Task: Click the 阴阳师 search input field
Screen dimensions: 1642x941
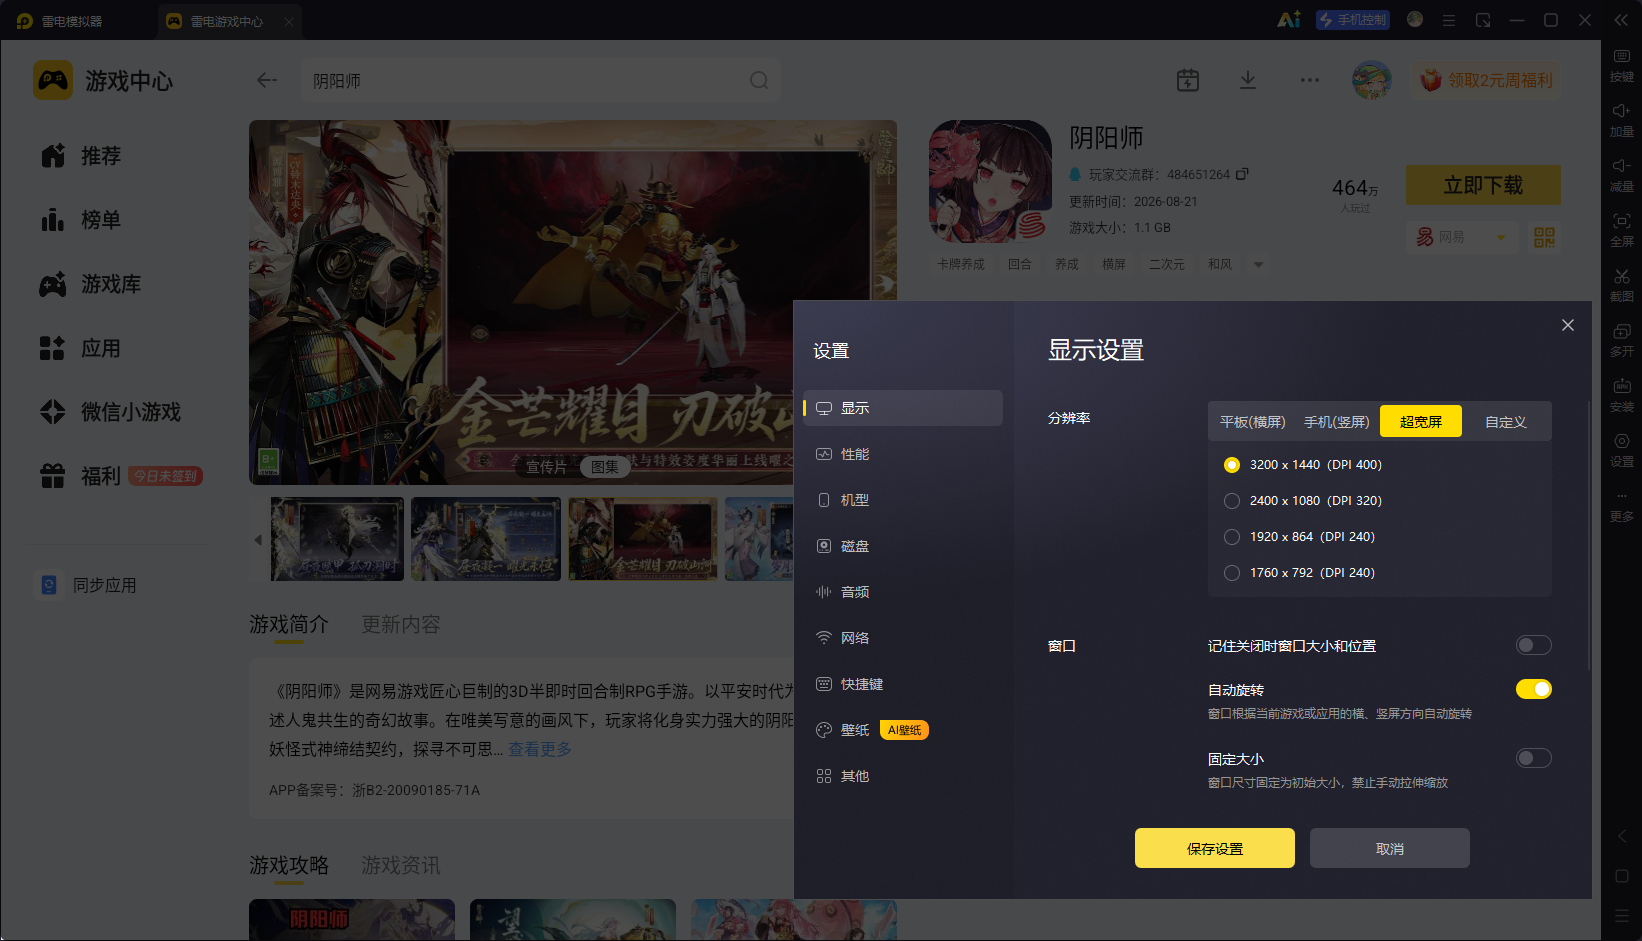Action: tap(541, 80)
